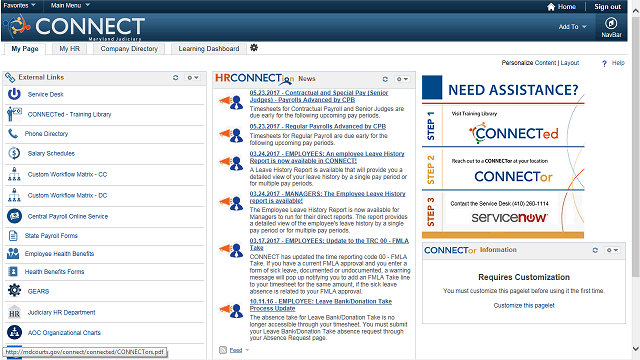The height and width of the screenshot is (360, 640).
Task: Open Regular Payrolls Advanced by CPB link
Action: [x=318, y=127]
